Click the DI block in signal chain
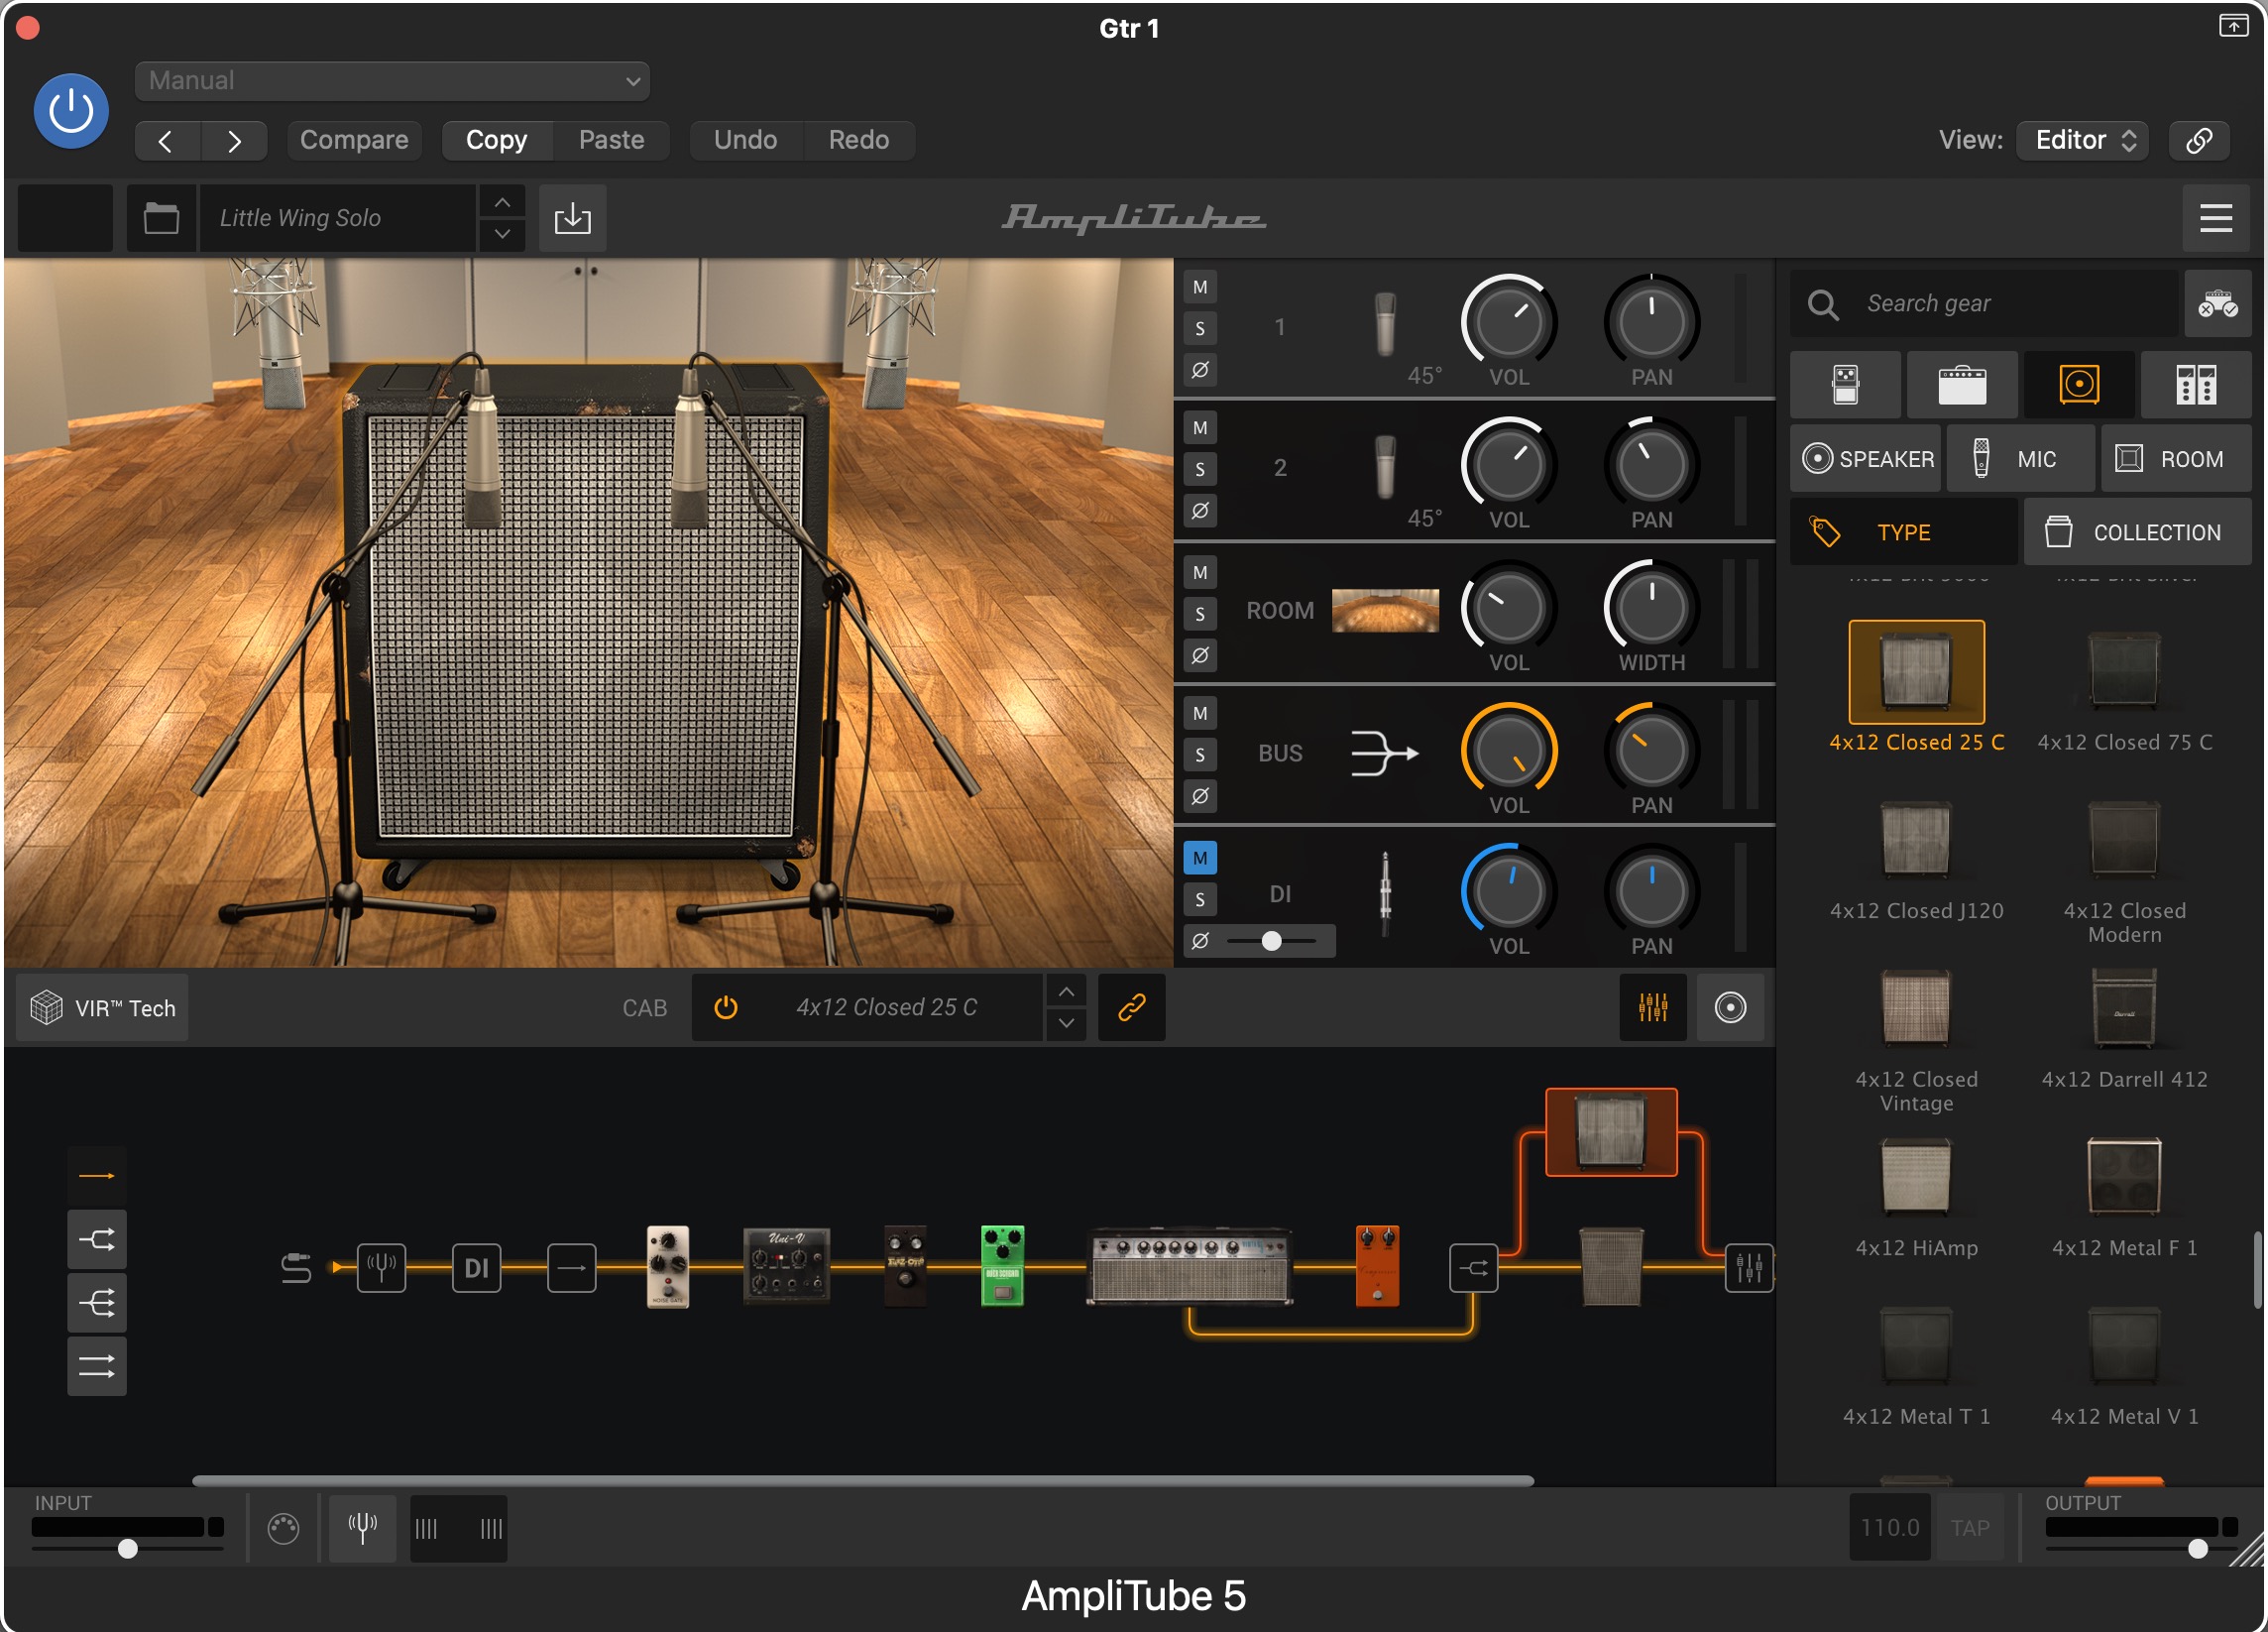2268x1632 pixels. 476,1268
